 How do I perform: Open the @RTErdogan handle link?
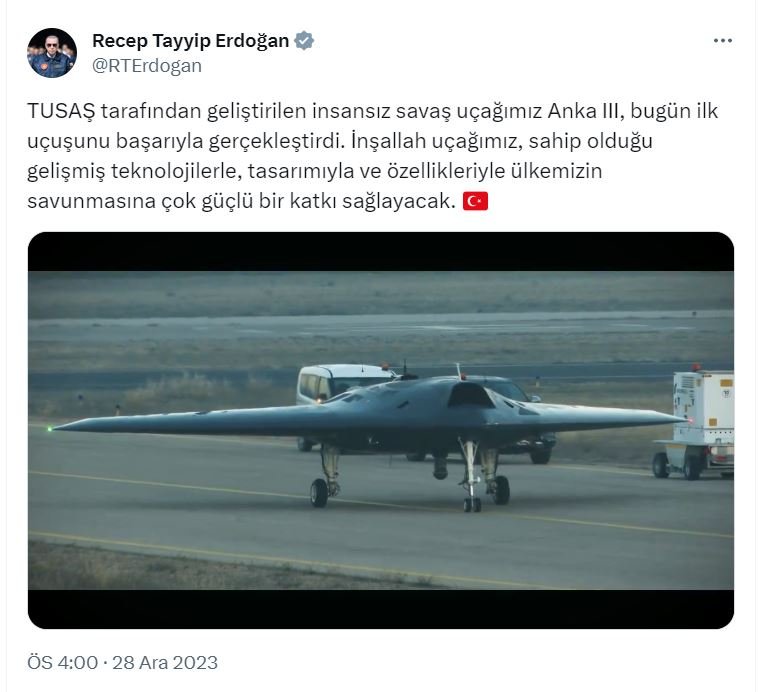147,66
